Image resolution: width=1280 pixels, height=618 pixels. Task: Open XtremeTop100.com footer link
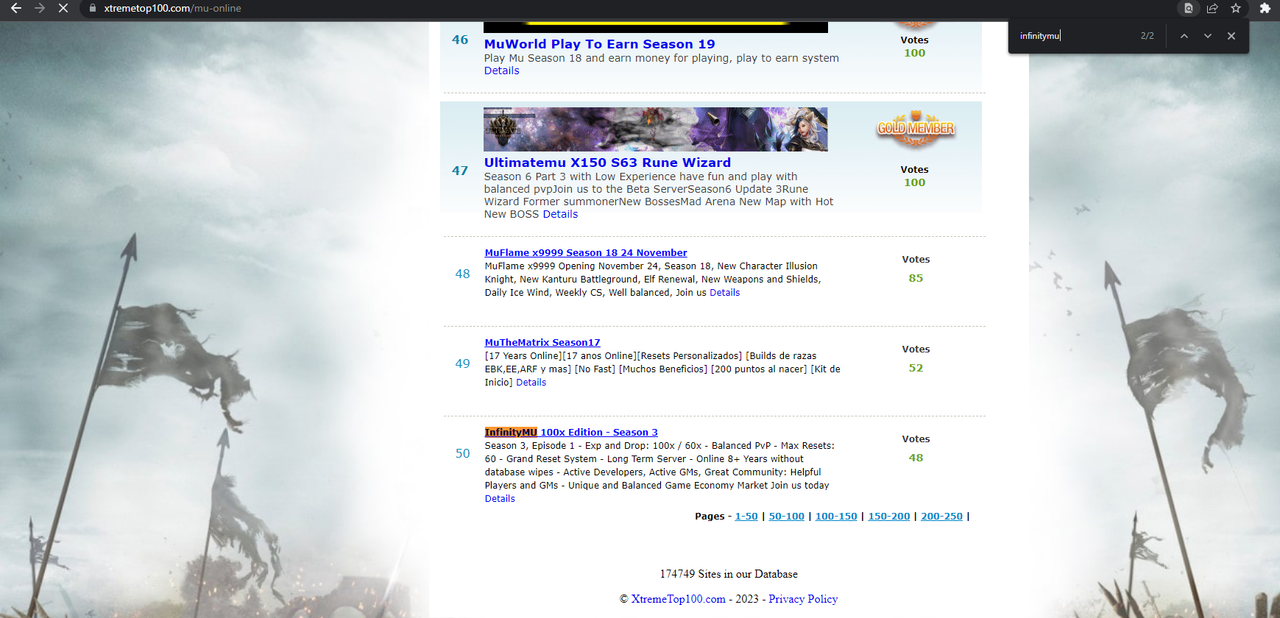tap(678, 599)
